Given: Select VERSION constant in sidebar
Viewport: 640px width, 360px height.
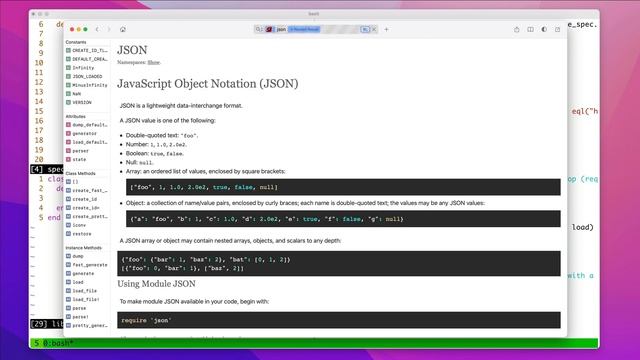Looking at the screenshot, I should (79, 102).
